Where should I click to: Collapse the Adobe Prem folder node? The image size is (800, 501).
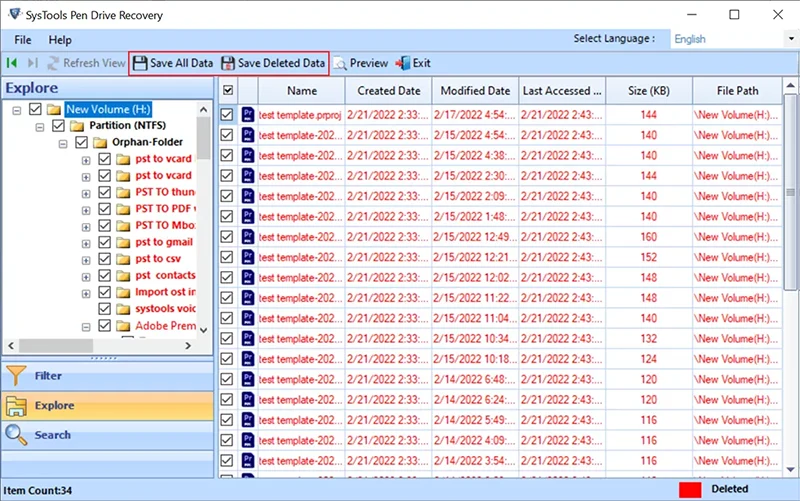pyautogui.click(x=86, y=327)
